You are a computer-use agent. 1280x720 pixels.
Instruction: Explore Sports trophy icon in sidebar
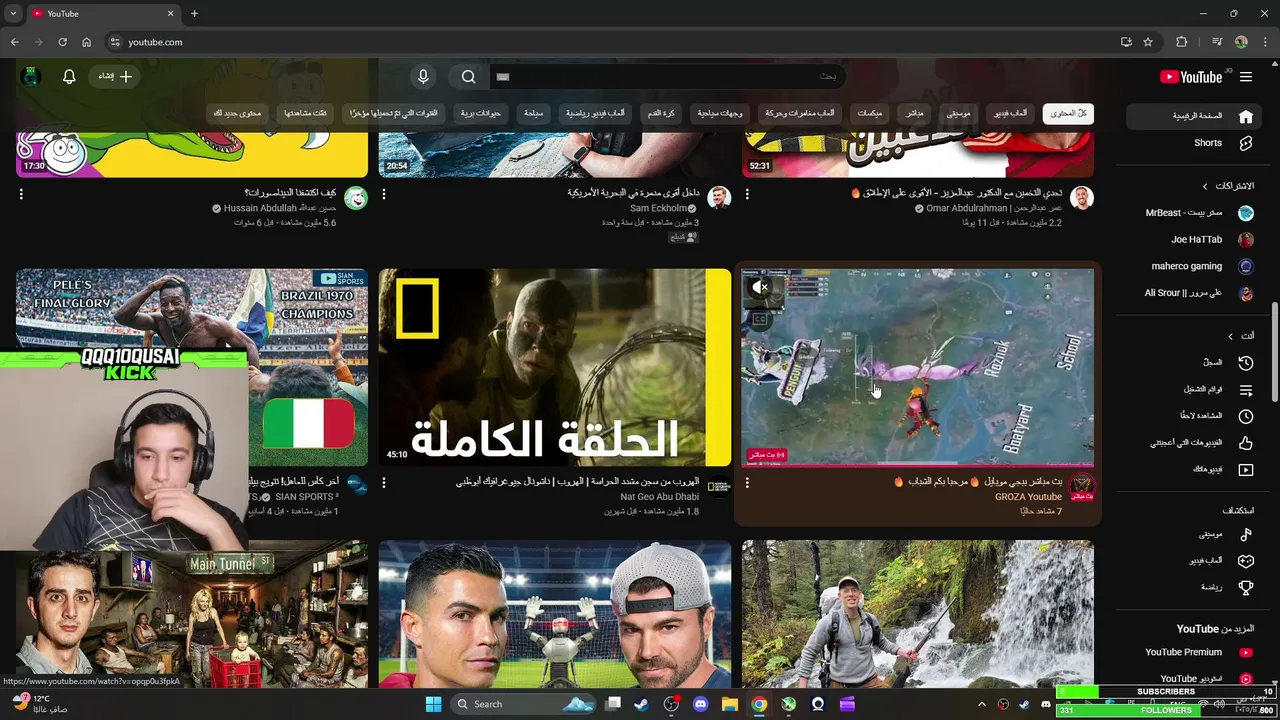(1246, 588)
